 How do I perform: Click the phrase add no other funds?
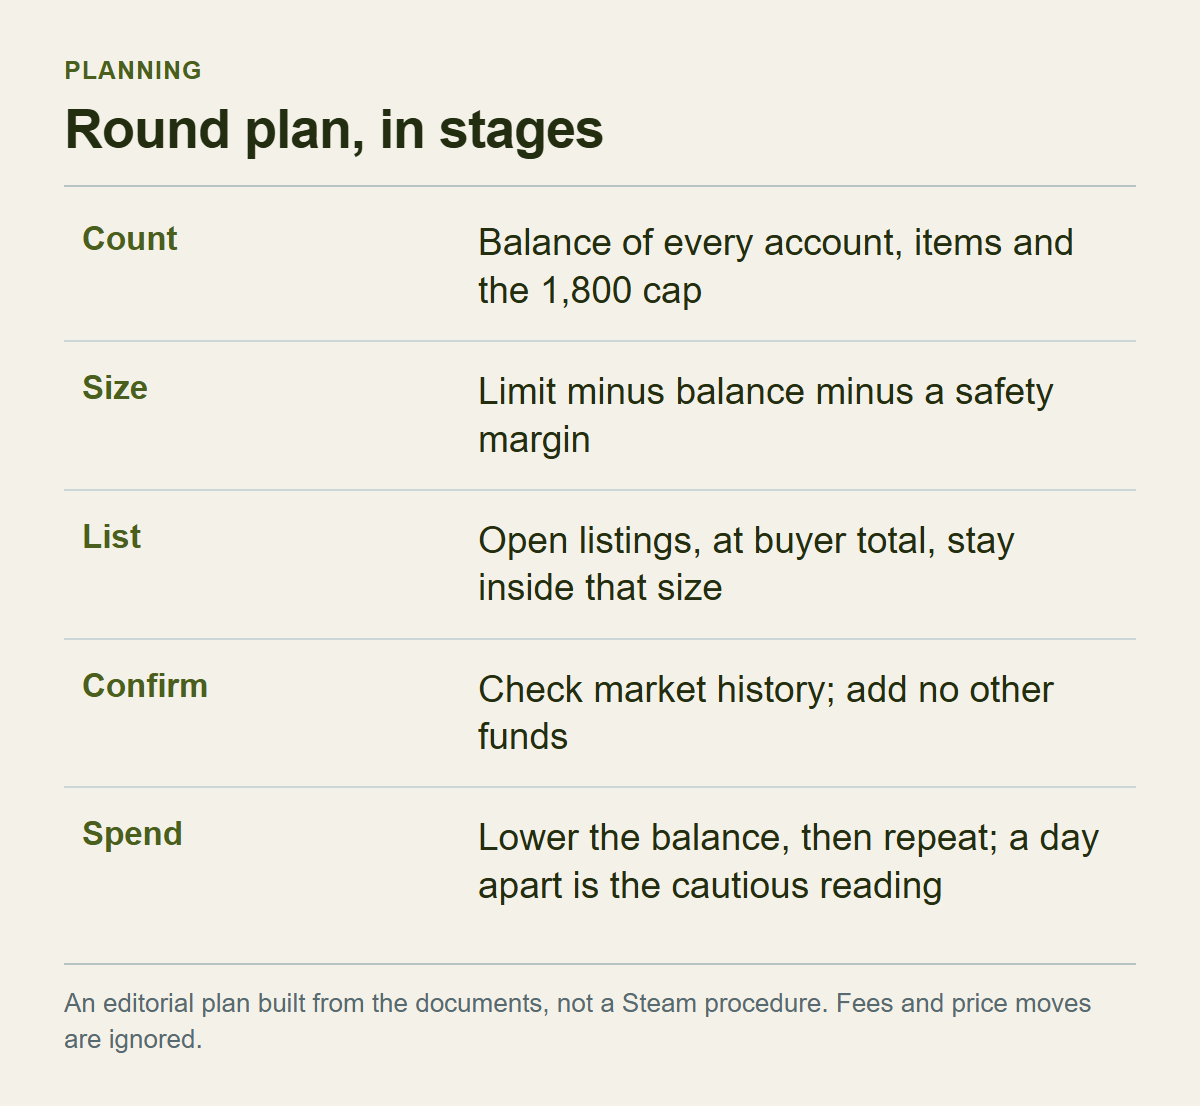[766, 713]
